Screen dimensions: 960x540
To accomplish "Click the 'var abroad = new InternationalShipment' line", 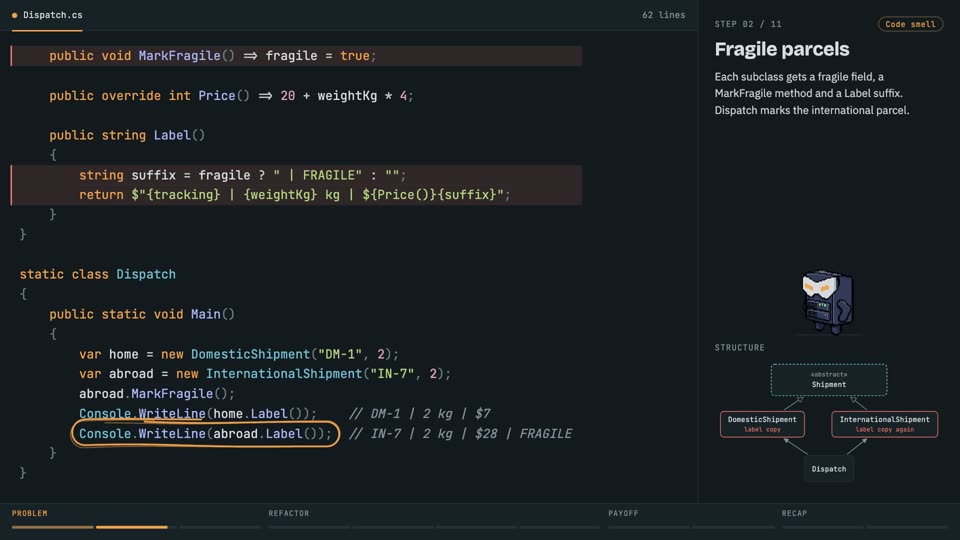I will point(264,374).
